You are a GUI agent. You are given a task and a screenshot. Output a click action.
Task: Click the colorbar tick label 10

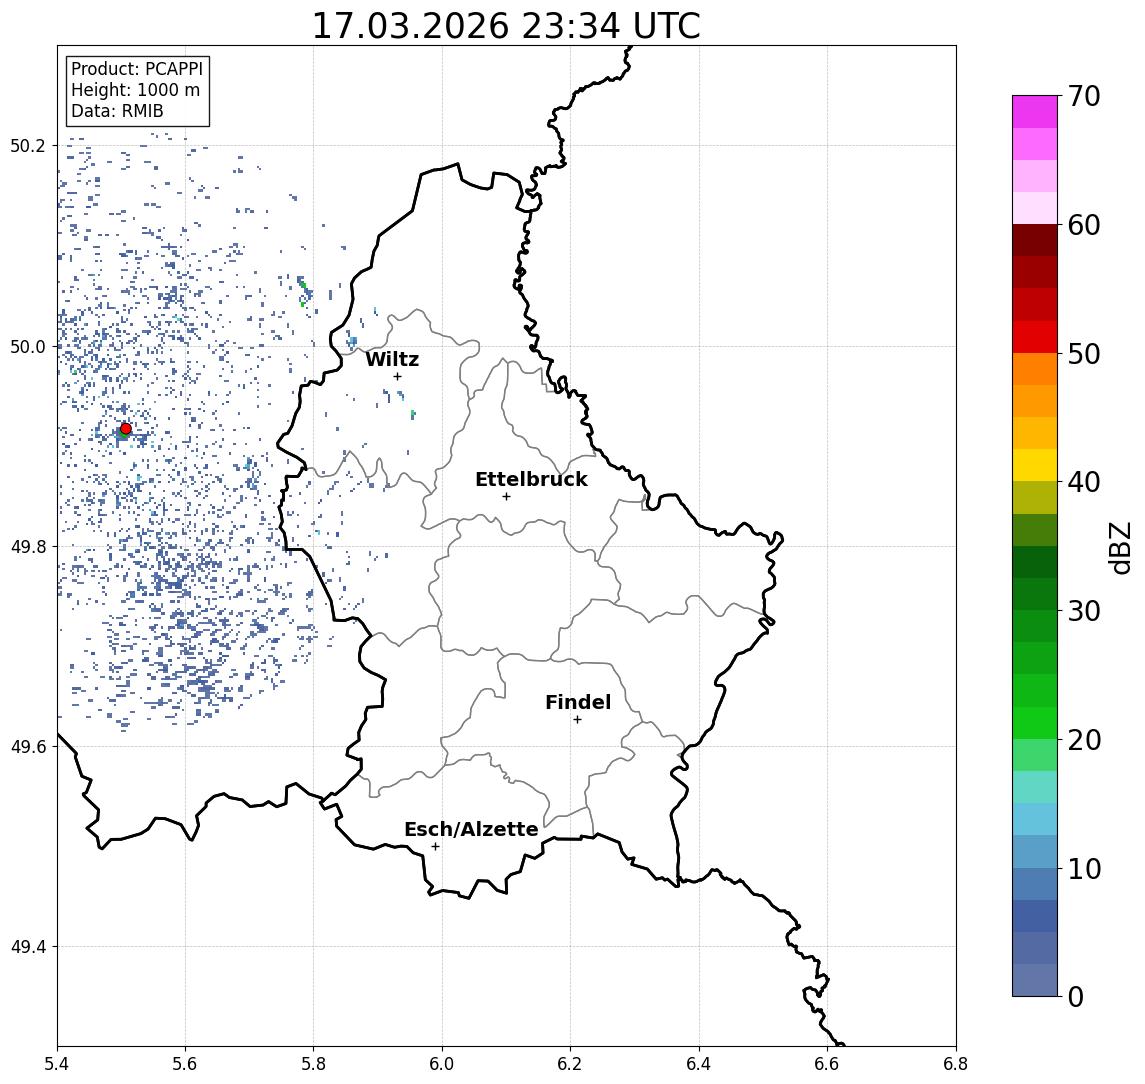click(x=1084, y=868)
